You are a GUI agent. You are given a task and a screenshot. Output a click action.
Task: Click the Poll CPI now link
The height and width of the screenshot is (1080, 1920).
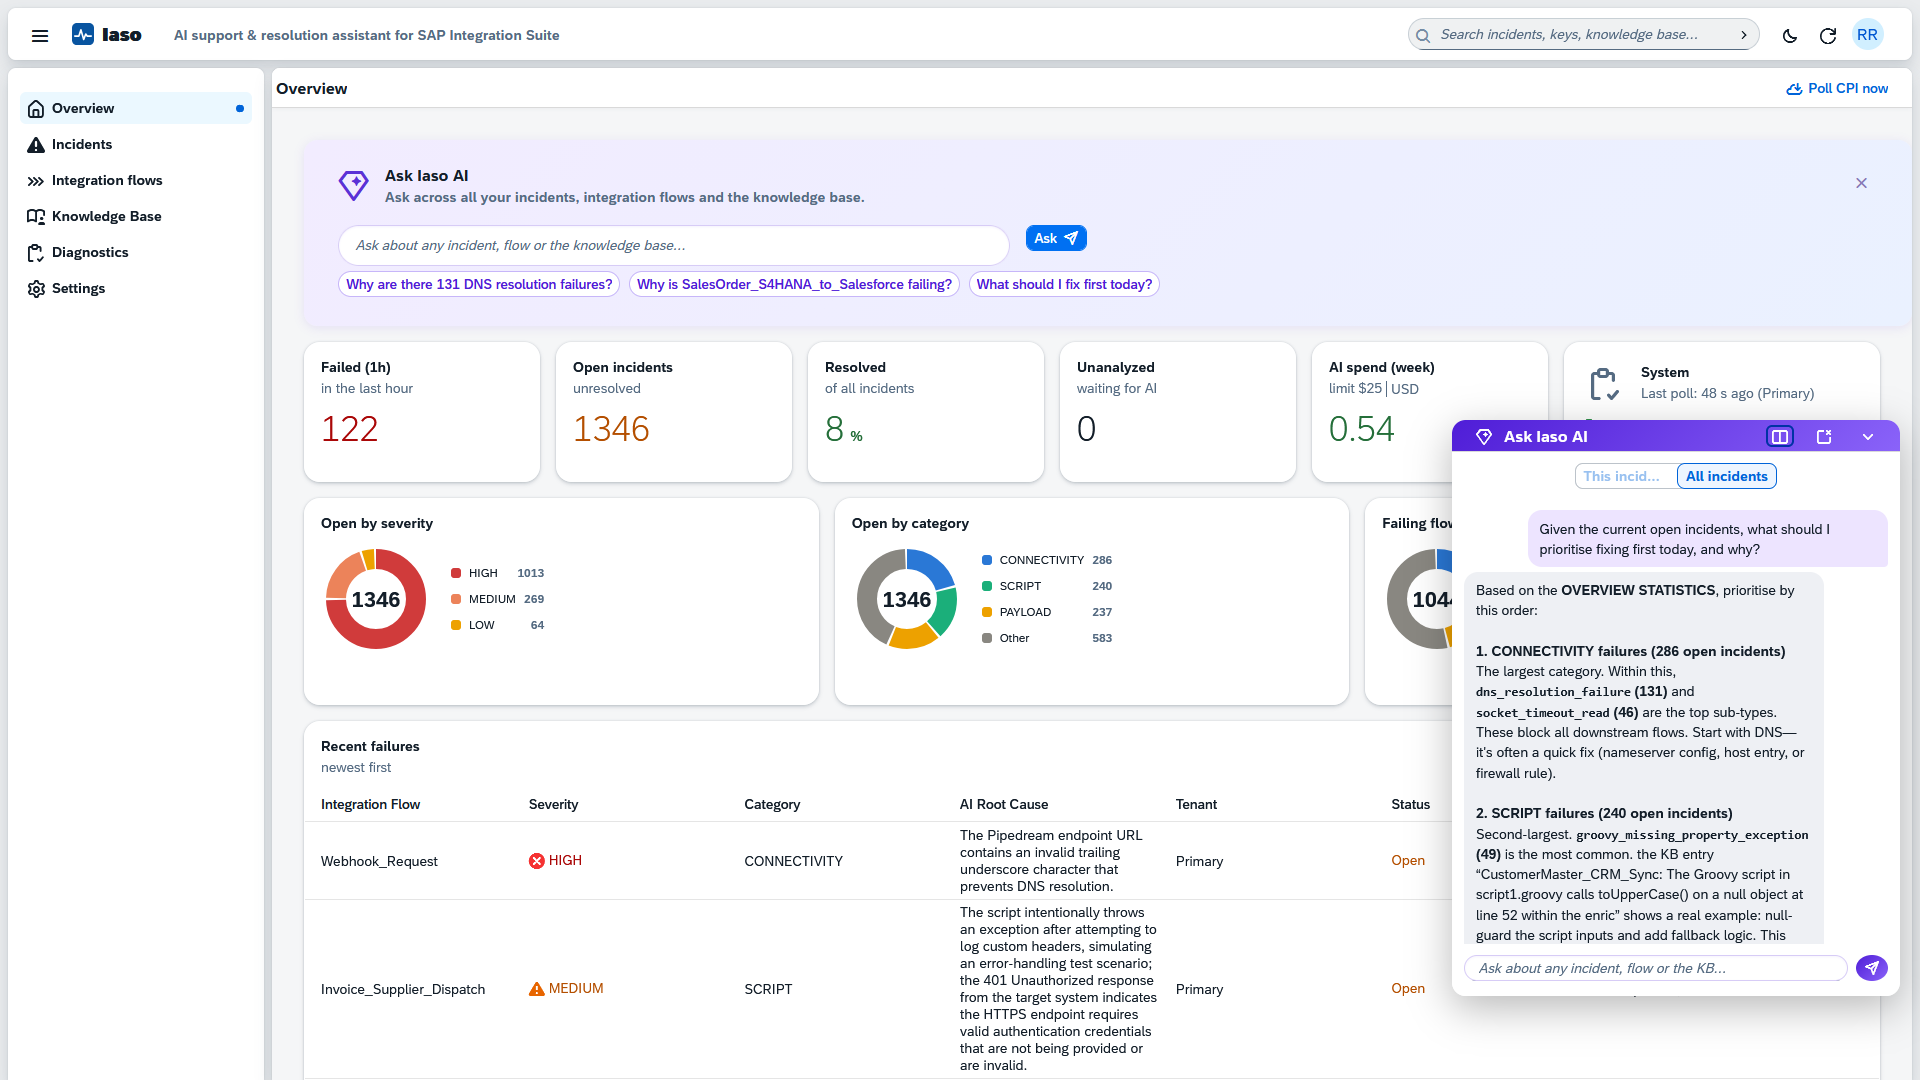click(x=1837, y=88)
